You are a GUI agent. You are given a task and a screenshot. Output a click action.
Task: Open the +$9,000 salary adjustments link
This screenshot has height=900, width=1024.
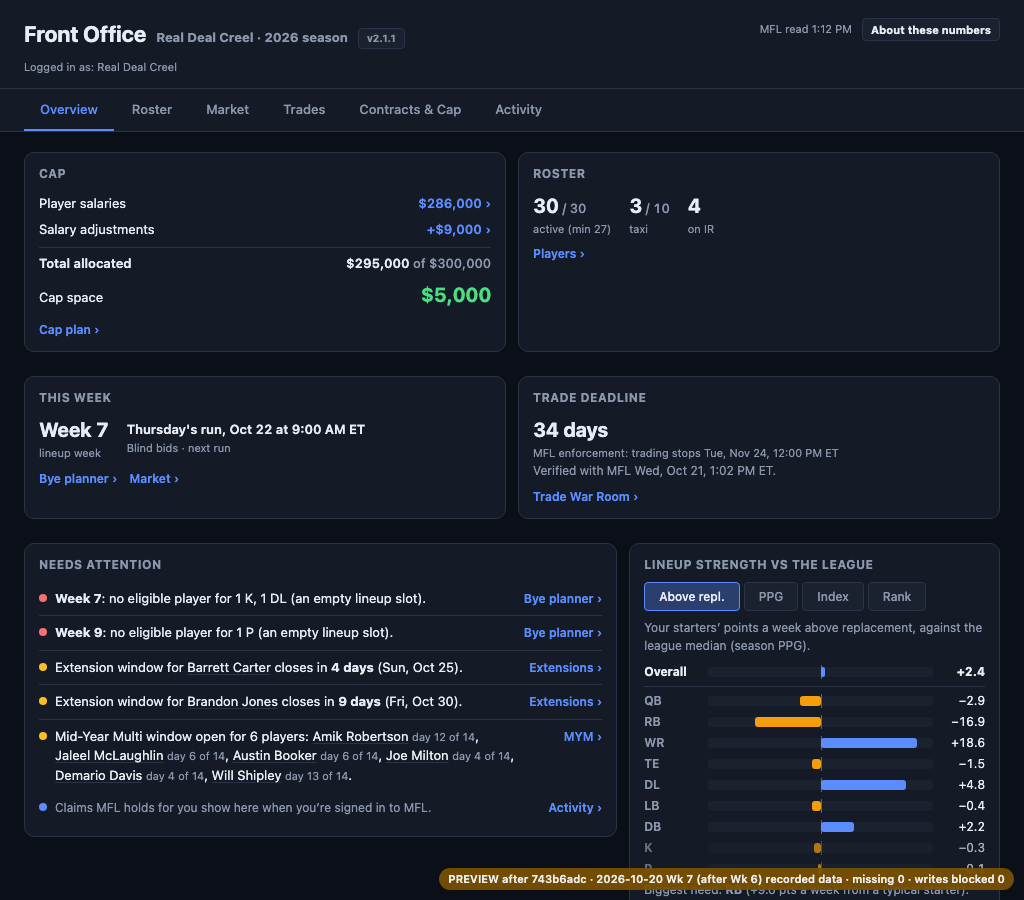click(x=458, y=230)
